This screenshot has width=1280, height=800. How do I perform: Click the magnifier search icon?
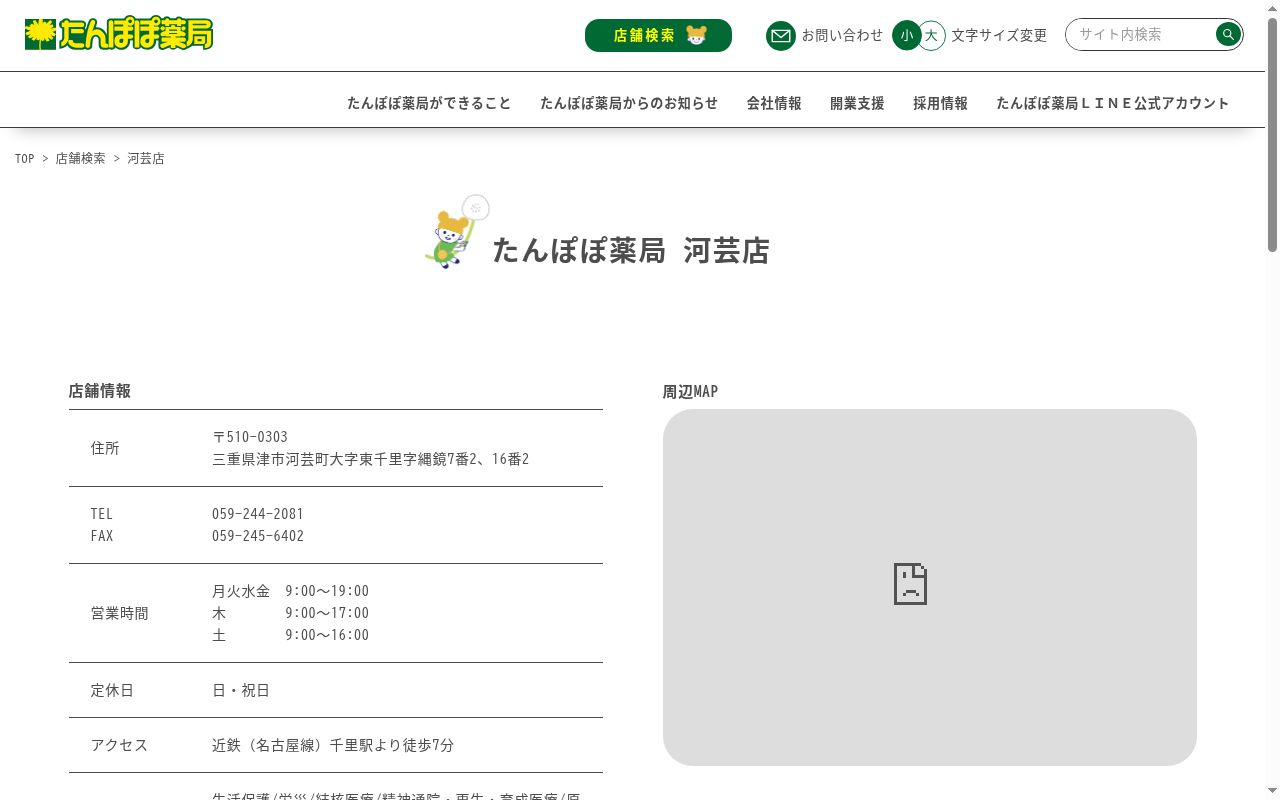coord(1228,34)
